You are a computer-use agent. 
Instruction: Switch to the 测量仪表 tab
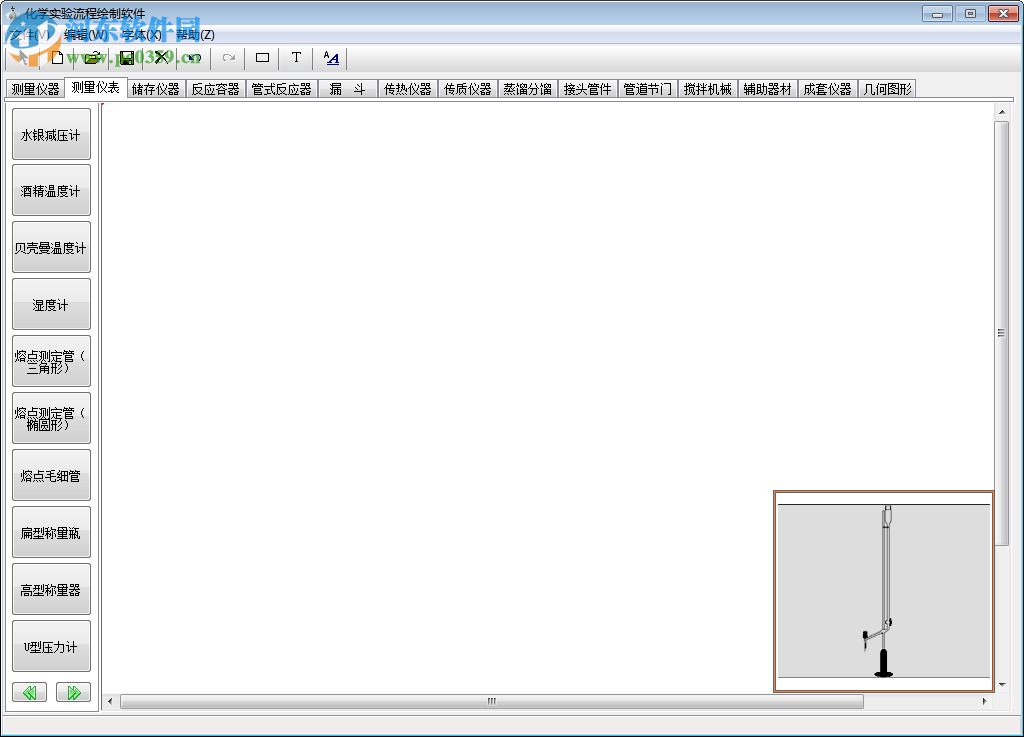pyautogui.click(x=95, y=87)
